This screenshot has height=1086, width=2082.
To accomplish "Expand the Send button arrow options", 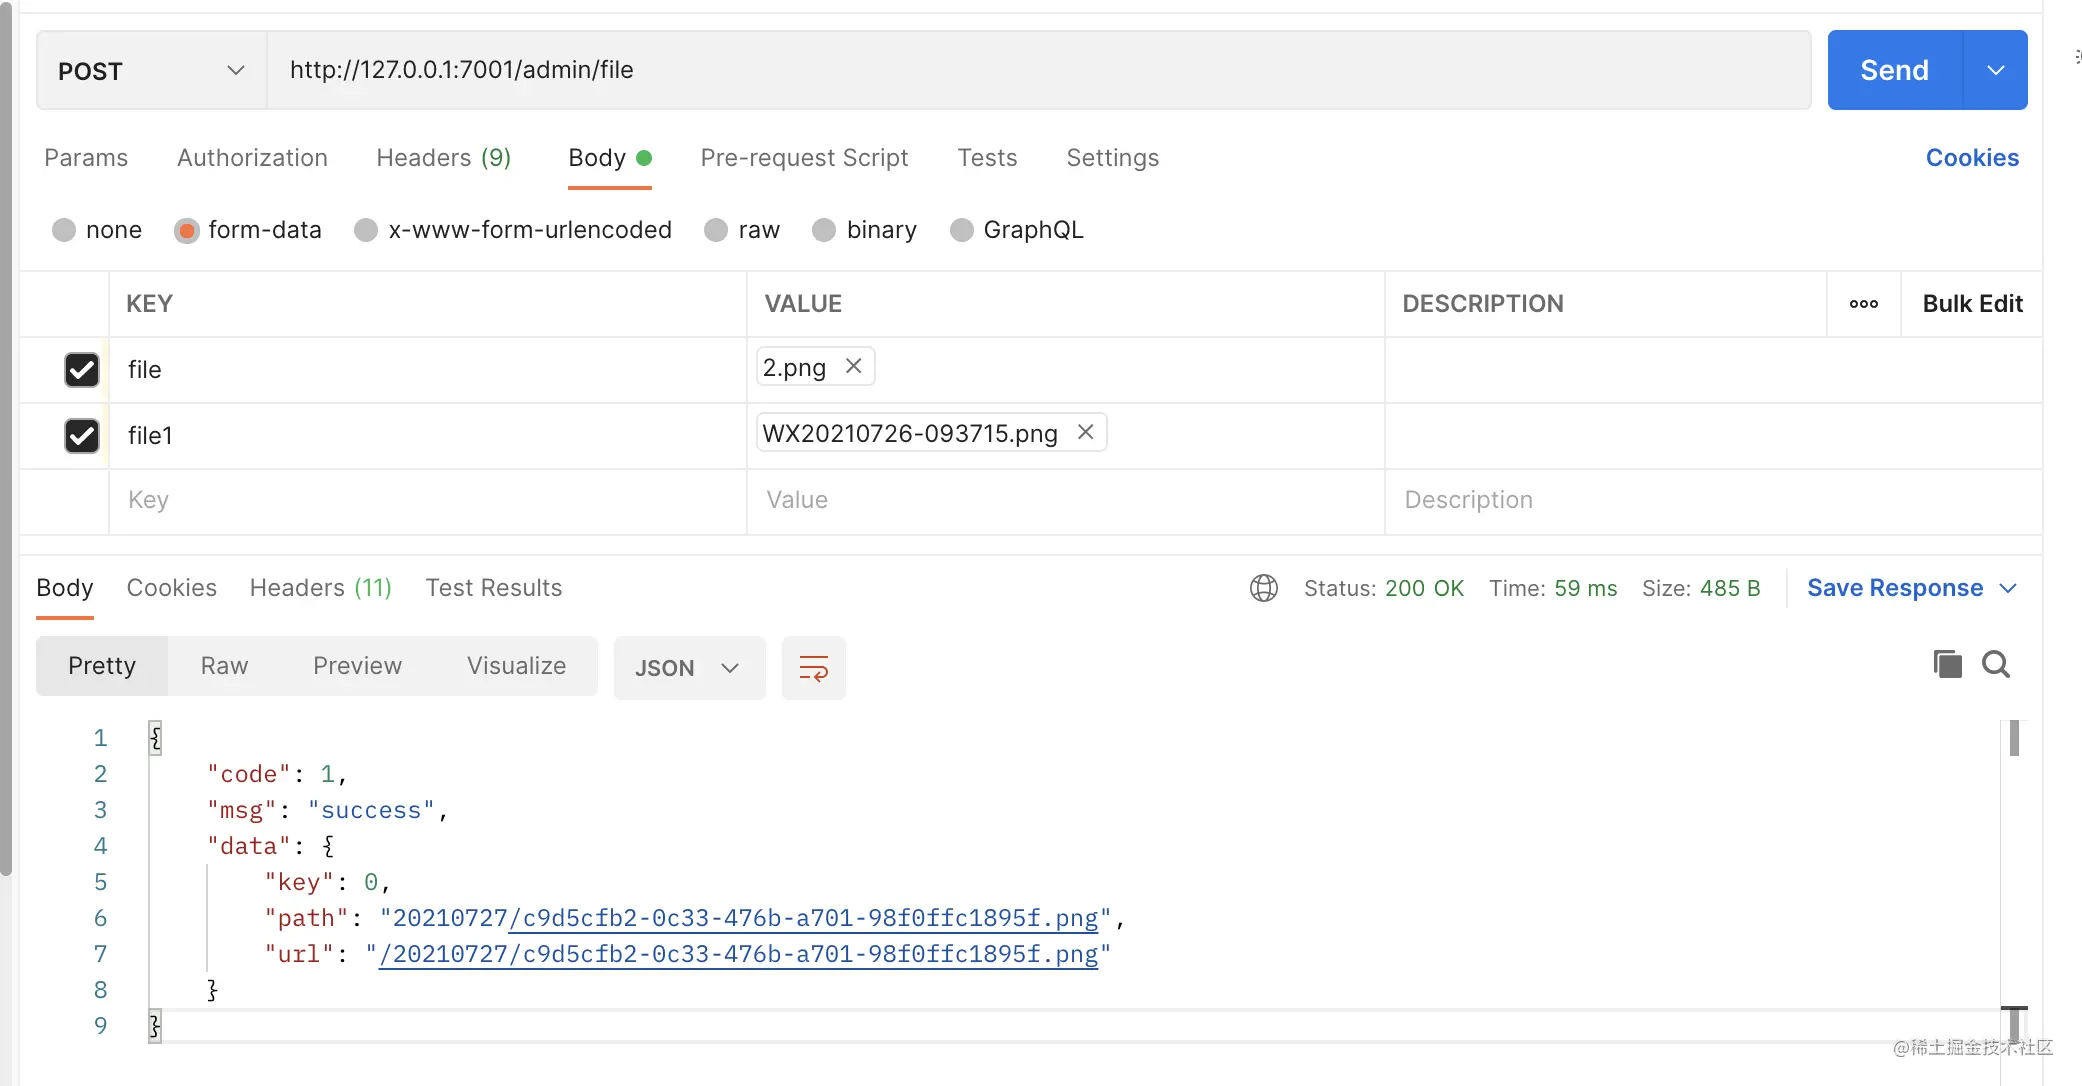I will point(1996,70).
